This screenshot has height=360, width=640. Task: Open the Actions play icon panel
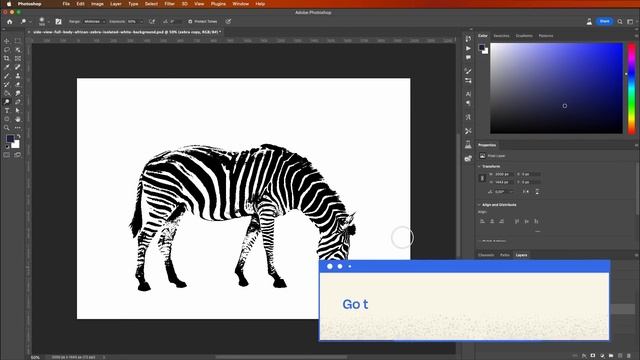point(468,48)
